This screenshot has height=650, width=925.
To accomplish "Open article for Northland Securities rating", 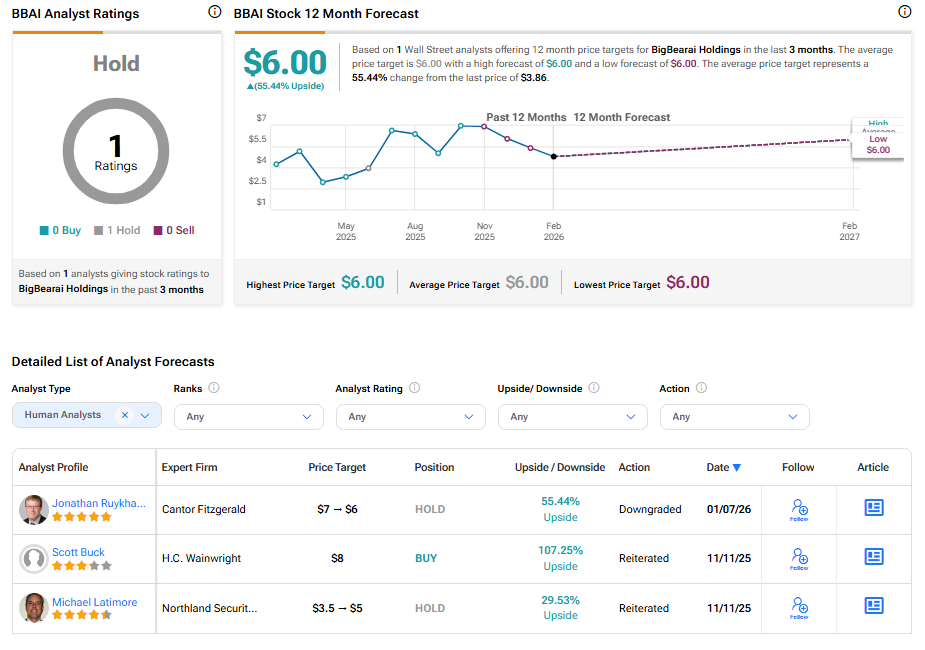I will click(x=874, y=606).
